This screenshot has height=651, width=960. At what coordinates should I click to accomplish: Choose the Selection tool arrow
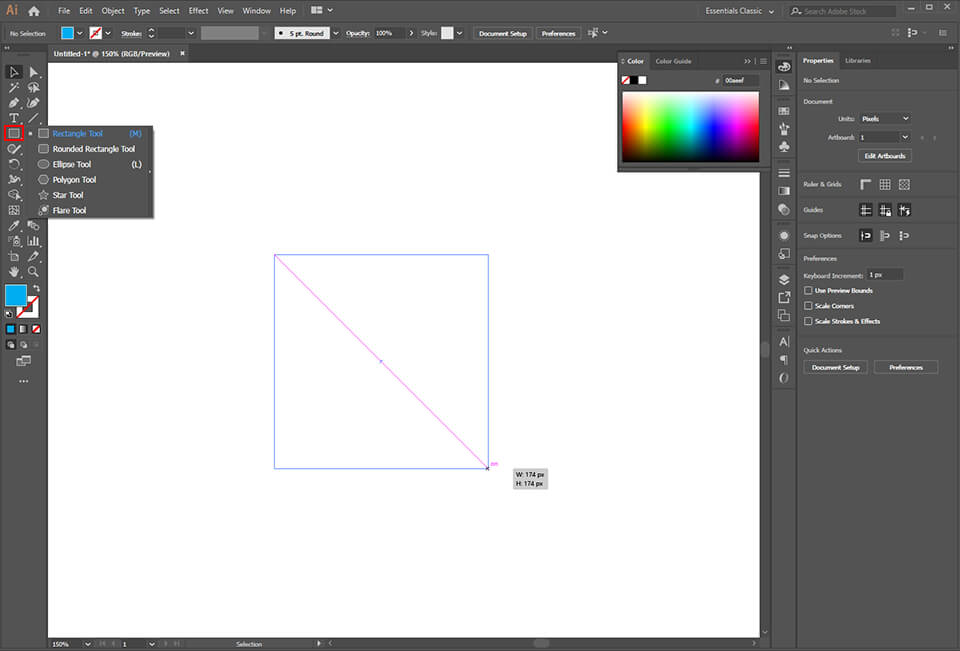click(14, 71)
